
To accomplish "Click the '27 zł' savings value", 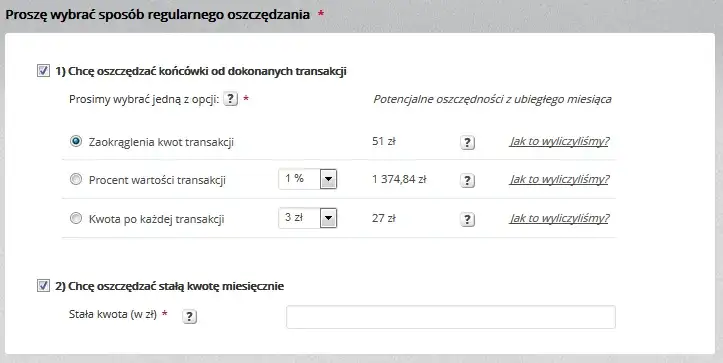I will tap(384, 218).
